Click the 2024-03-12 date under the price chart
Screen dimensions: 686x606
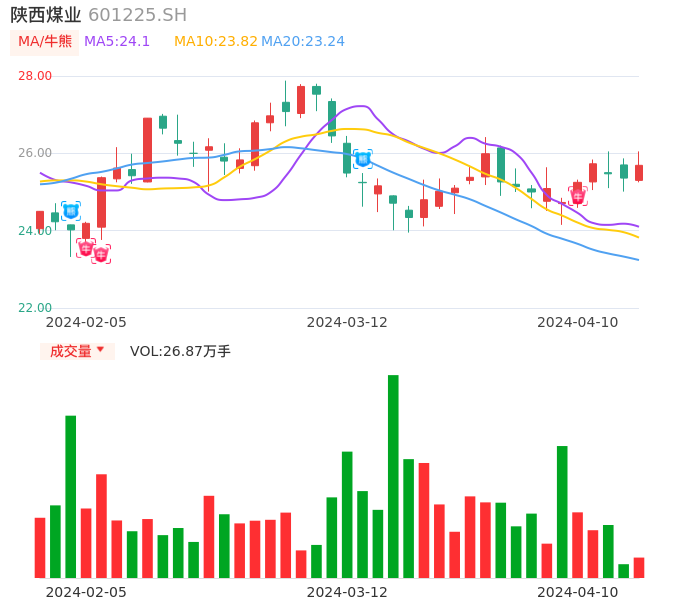coord(347,322)
